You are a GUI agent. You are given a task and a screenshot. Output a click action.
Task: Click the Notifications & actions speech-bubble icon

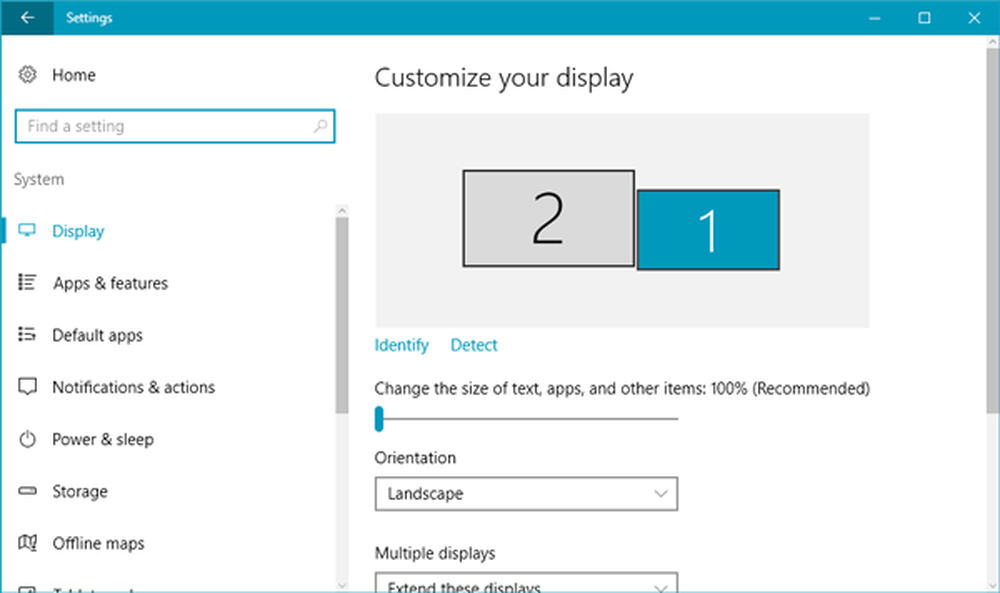click(27, 386)
